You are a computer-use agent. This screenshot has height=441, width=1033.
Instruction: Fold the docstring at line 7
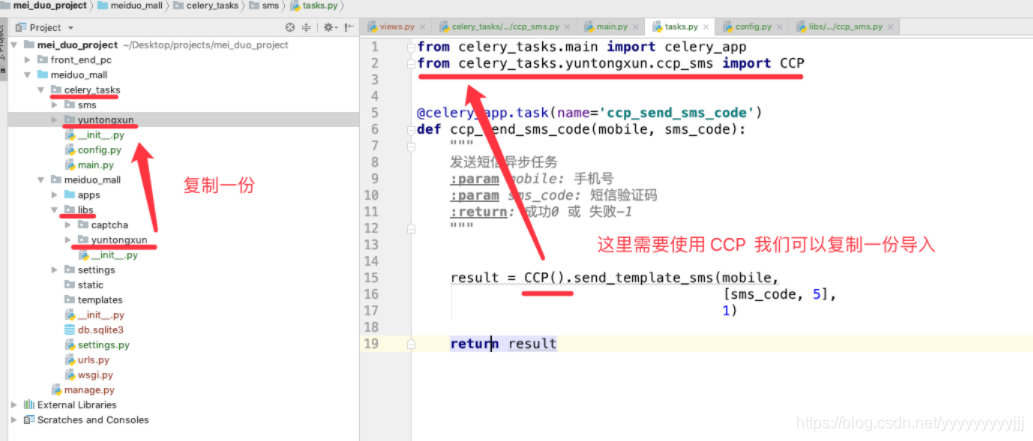411,146
